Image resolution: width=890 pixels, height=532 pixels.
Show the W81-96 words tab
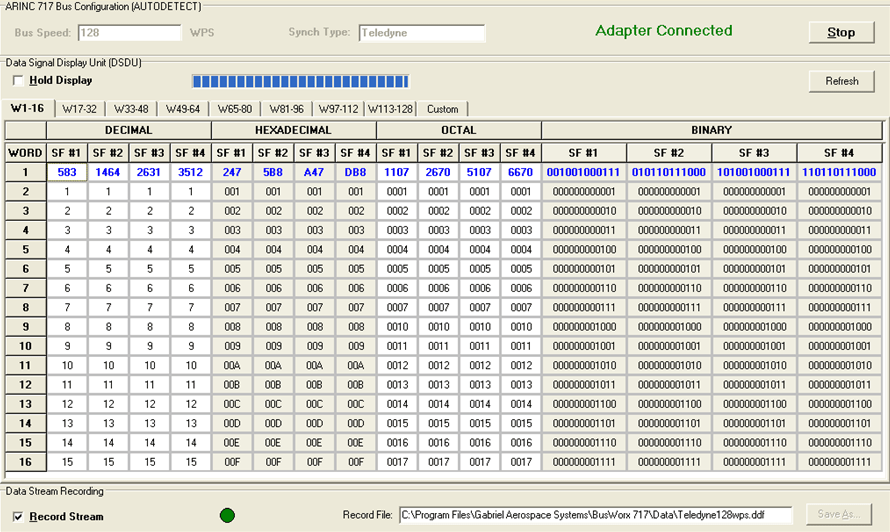coord(287,109)
